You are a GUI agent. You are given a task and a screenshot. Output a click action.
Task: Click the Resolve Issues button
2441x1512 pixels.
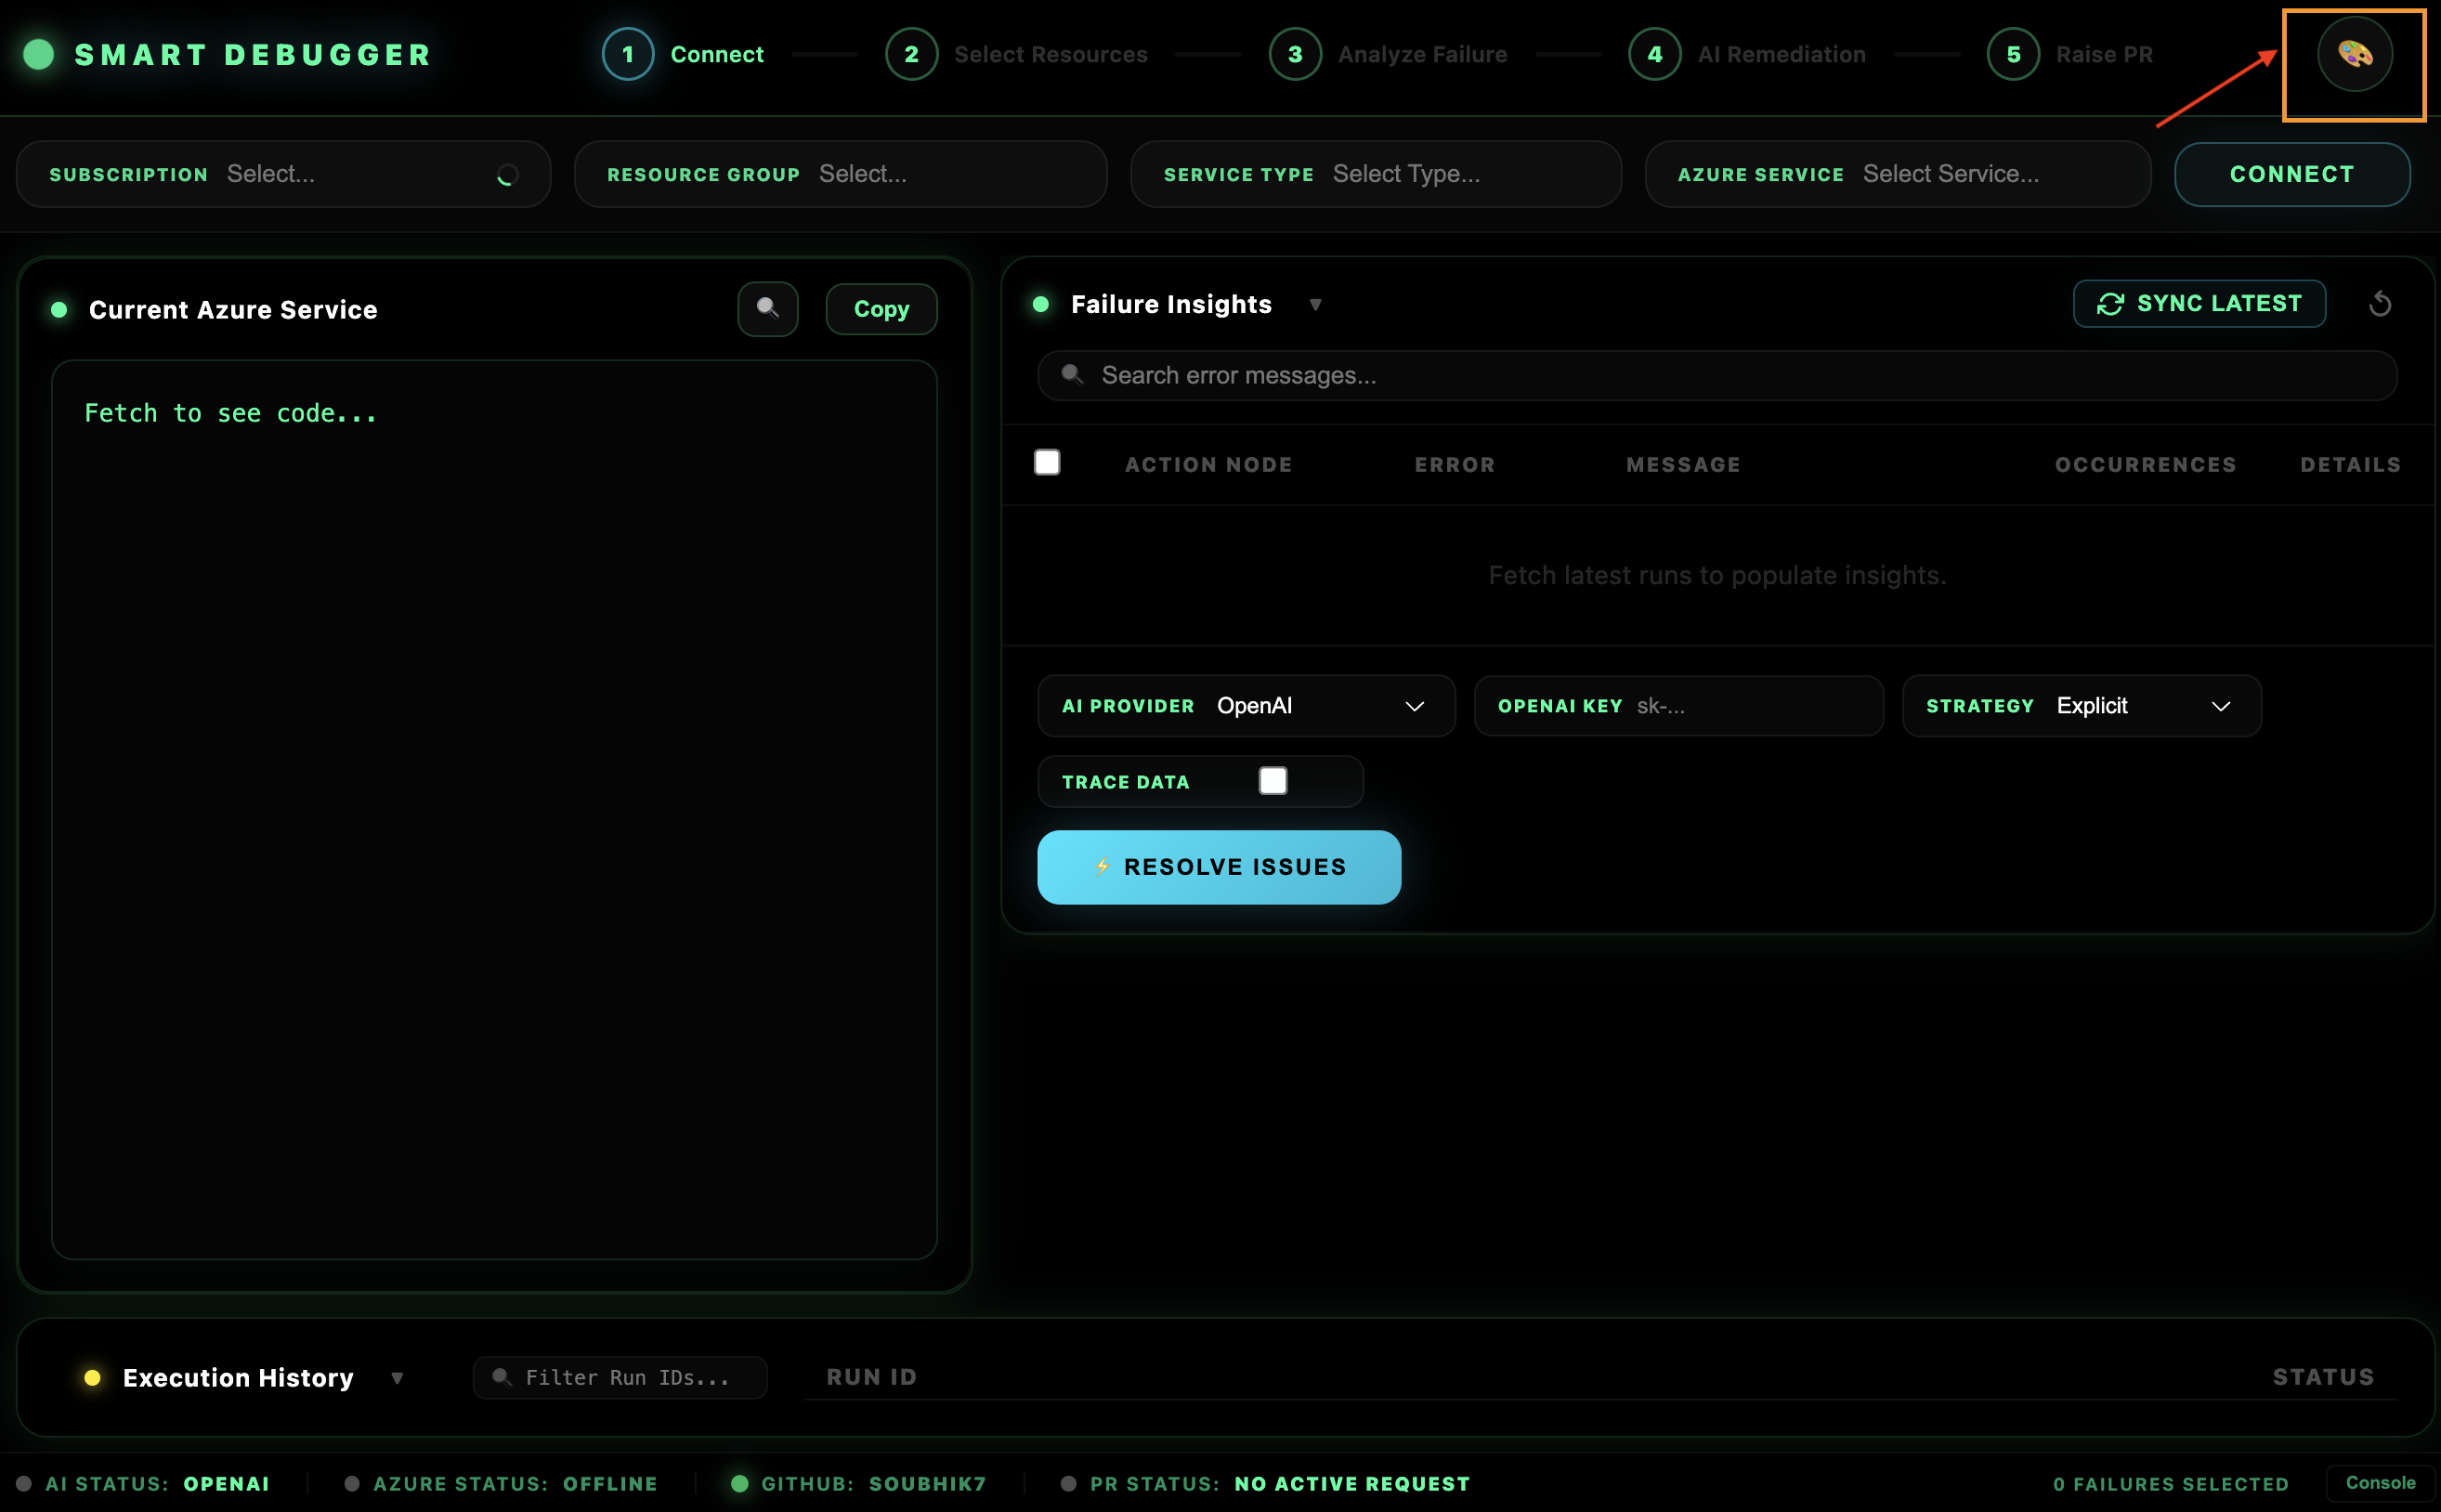coord(1218,867)
